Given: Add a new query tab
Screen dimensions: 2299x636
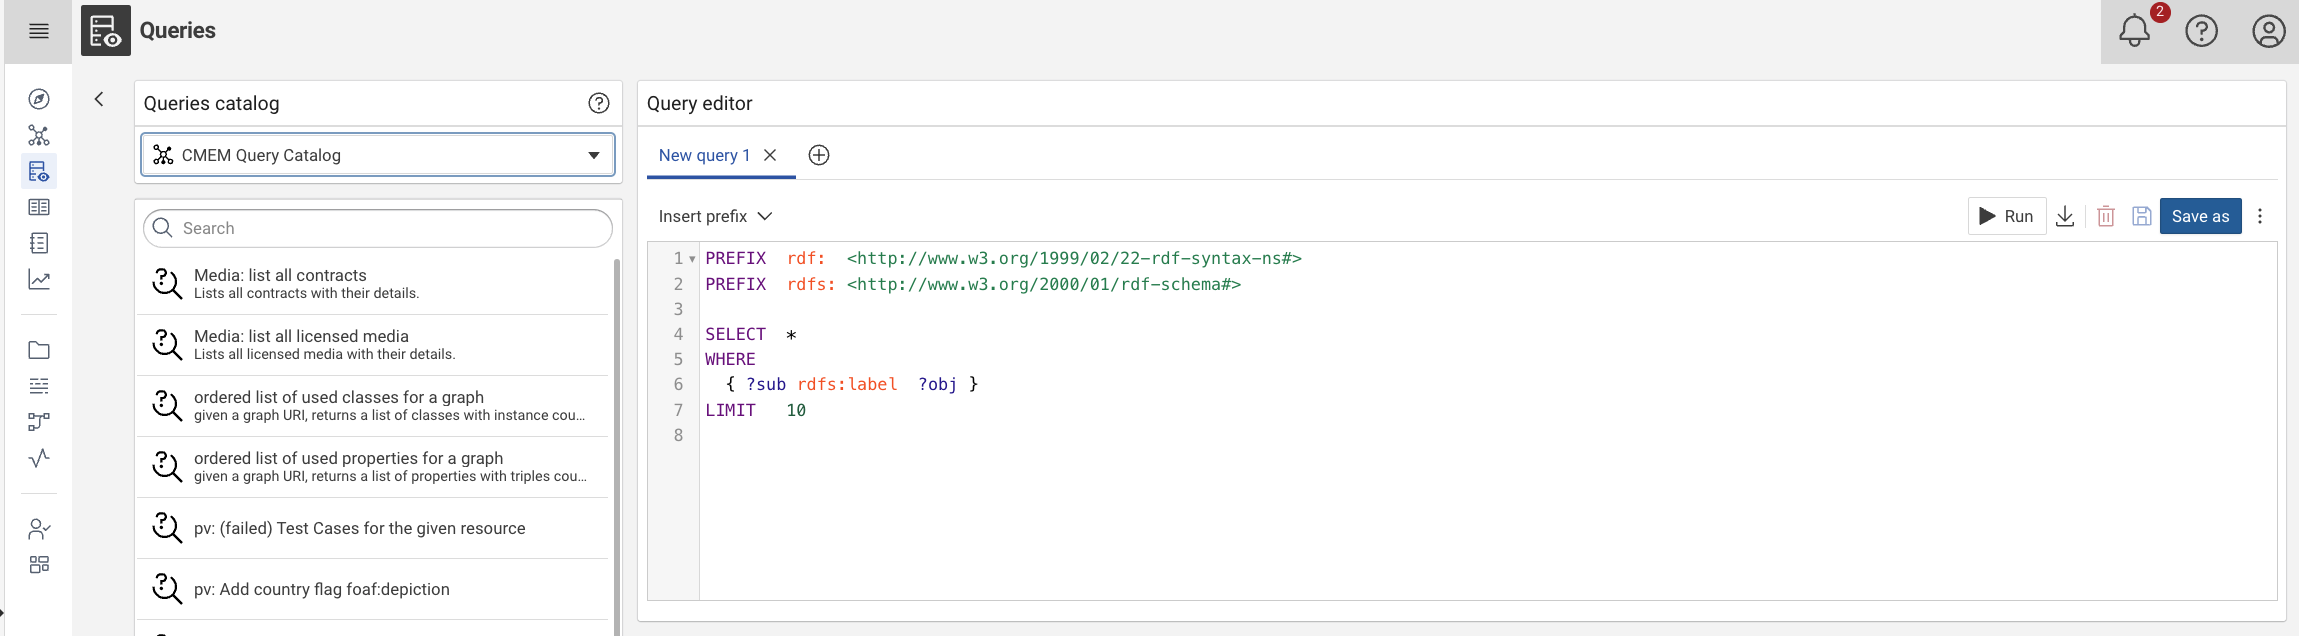Looking at the screenshot, I should point(819,155).
